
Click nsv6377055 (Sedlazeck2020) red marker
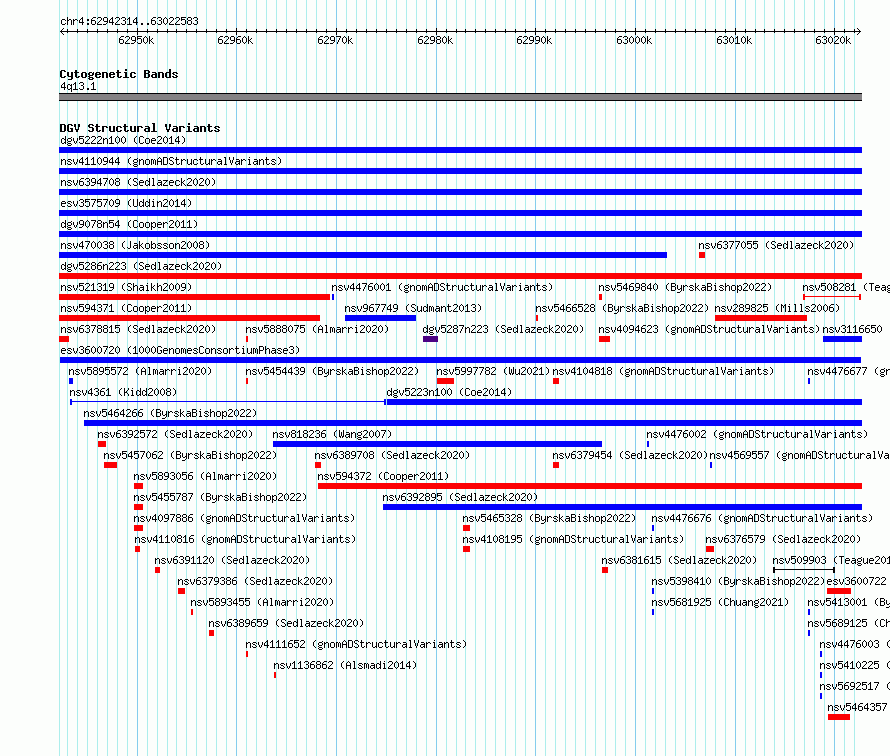[x=702, y=255]
